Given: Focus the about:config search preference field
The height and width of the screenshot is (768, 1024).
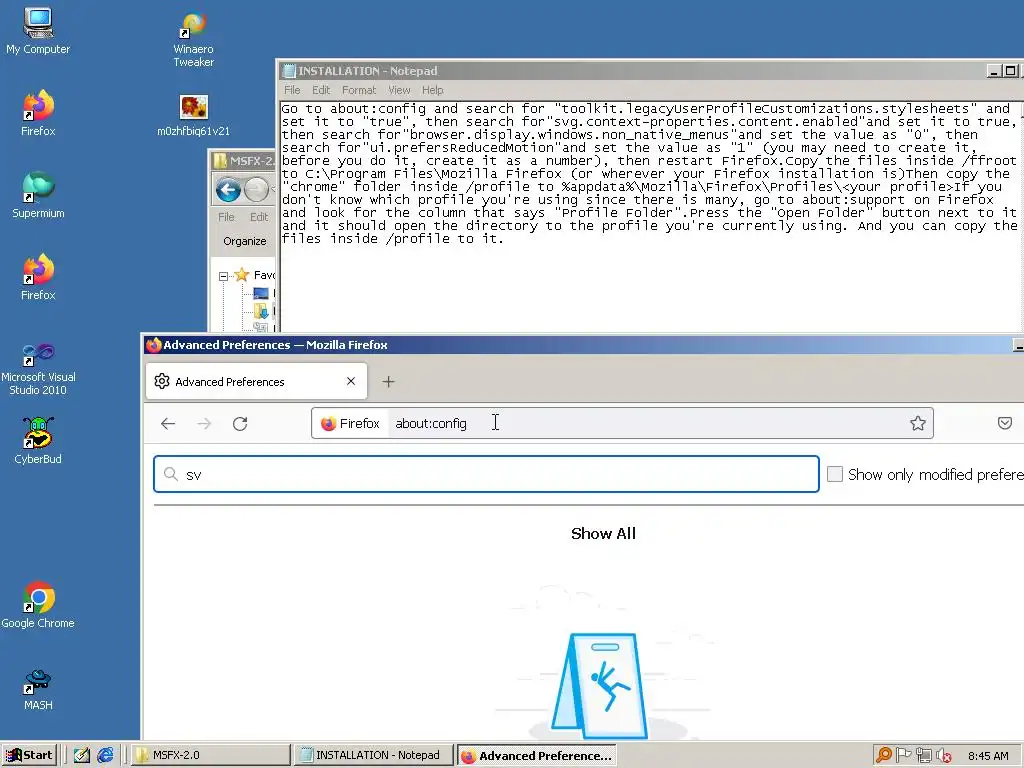Looking at the screenshot, I should tap(486, 474).
